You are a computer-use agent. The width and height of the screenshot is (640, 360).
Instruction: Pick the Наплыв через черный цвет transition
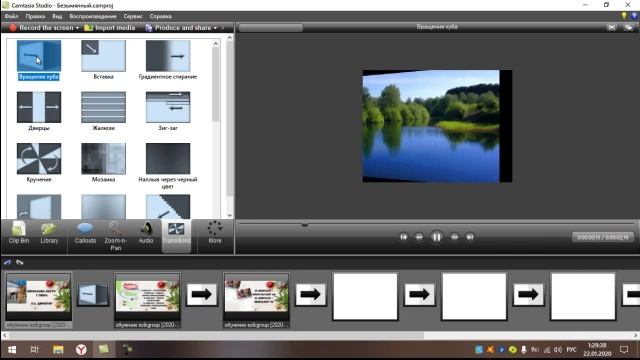[168, 158]
